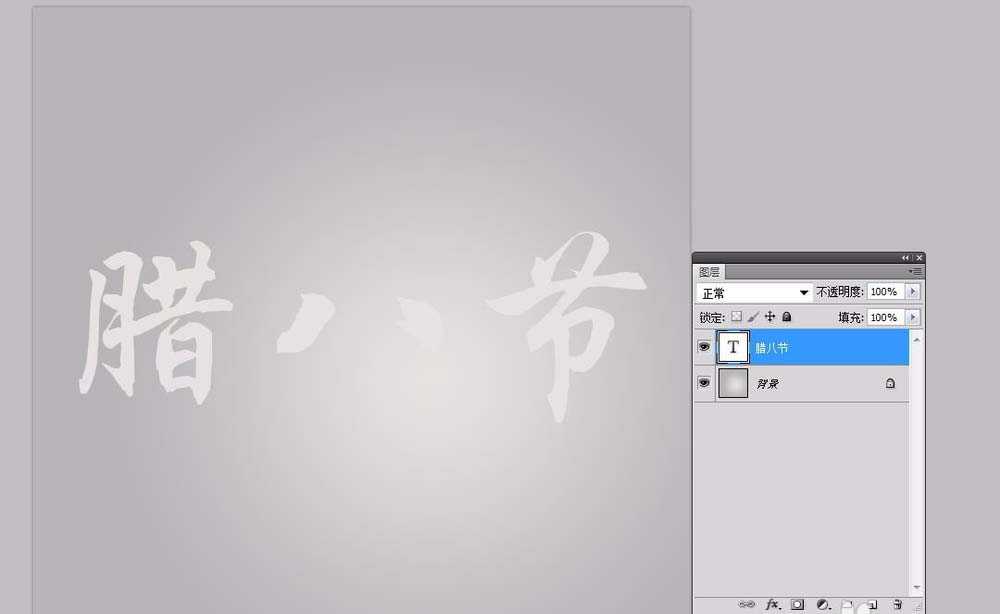Image resolution: width=1000 pixels, height=614 pixels.
Task: Enable lock transparent pixels
Action: [x=738, y=317]
